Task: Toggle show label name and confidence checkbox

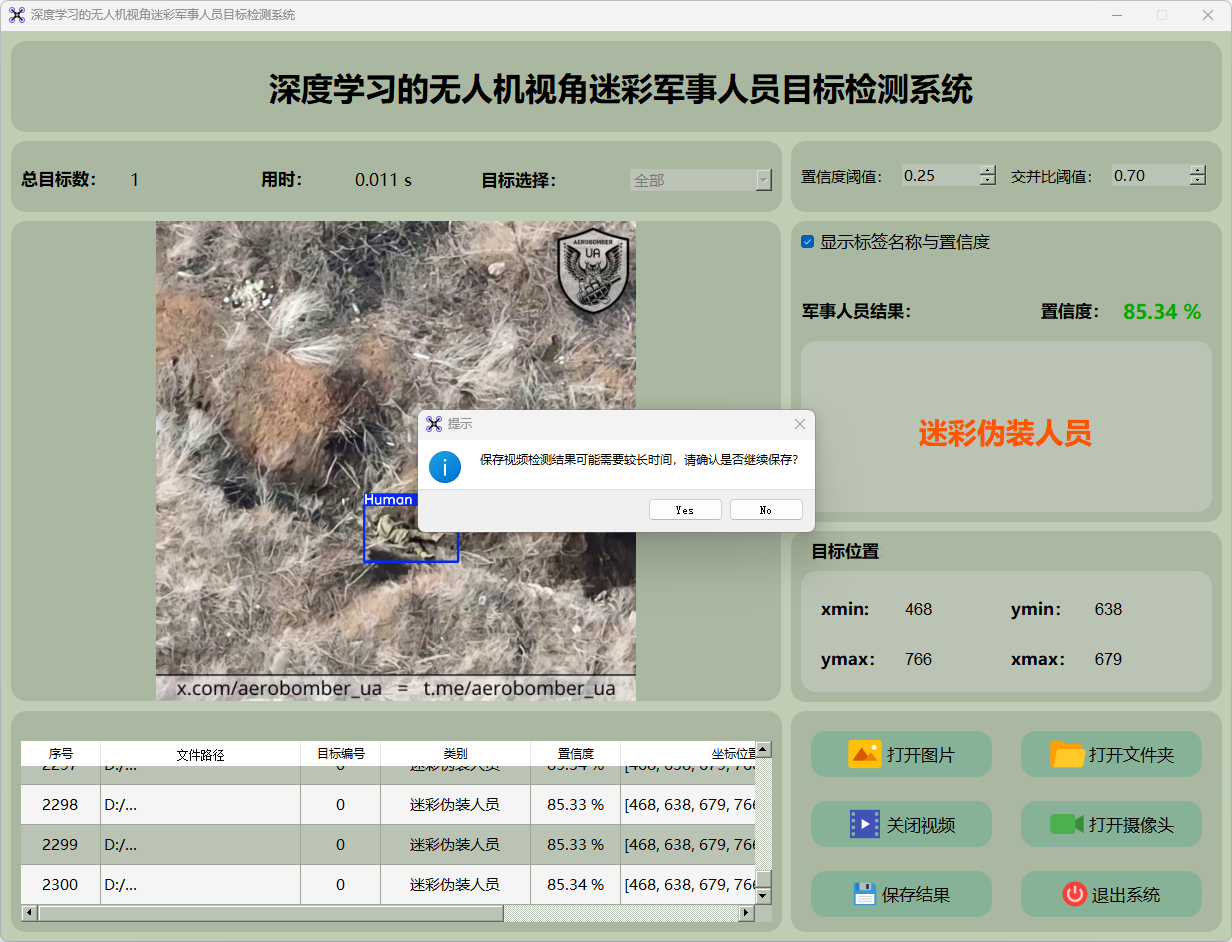Action: coord(808,242)
